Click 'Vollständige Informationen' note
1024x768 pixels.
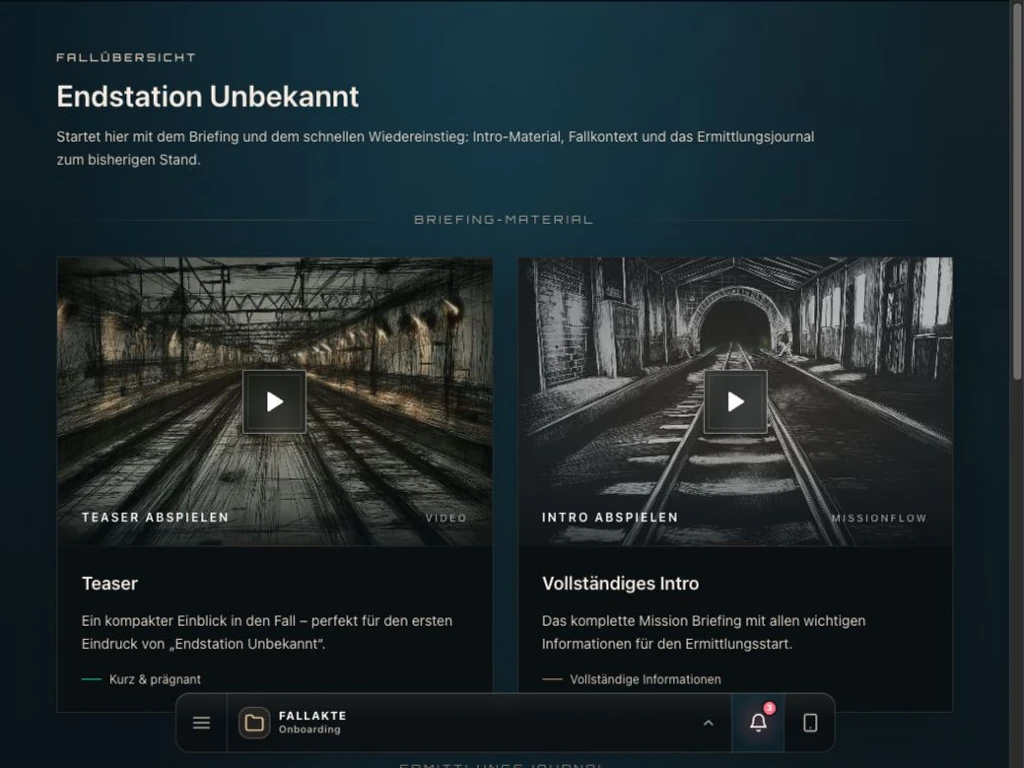(x=645, y=679)
